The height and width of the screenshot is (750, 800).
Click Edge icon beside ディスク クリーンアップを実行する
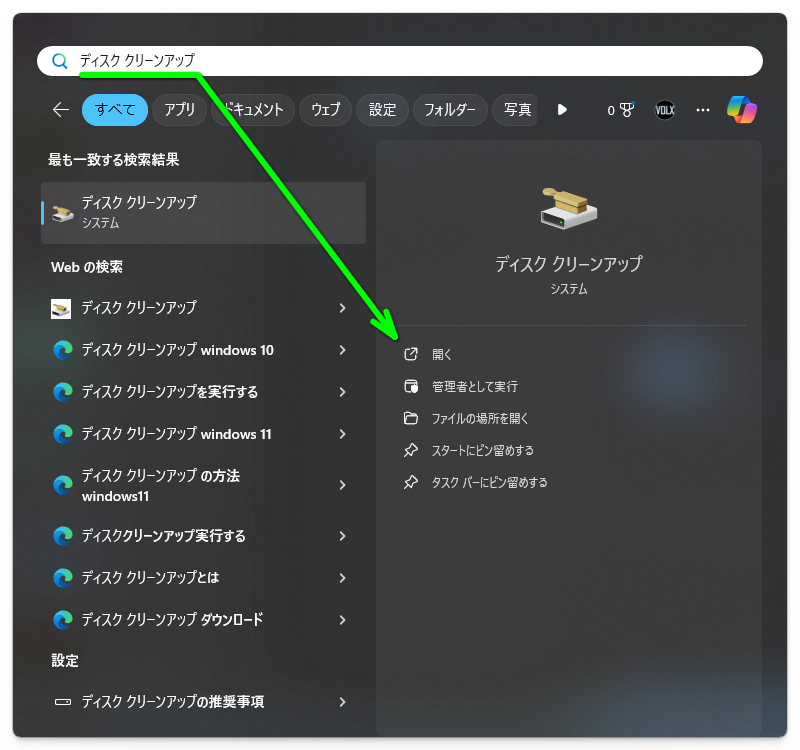click(x=63, y=392)
